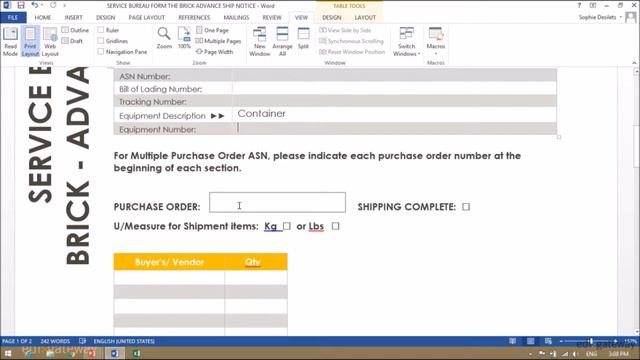Click the Tracking Number value cell

(x=394, y=101)
